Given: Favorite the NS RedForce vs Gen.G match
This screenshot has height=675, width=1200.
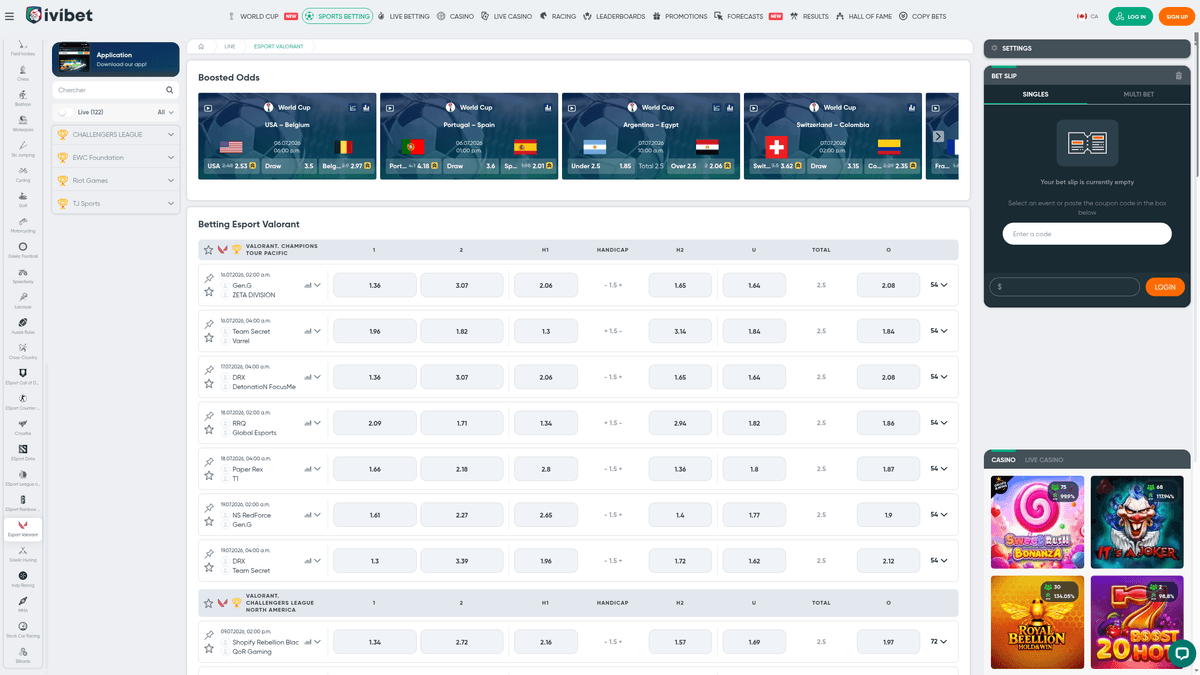Looking at the screenshot, I should (209, 521).
